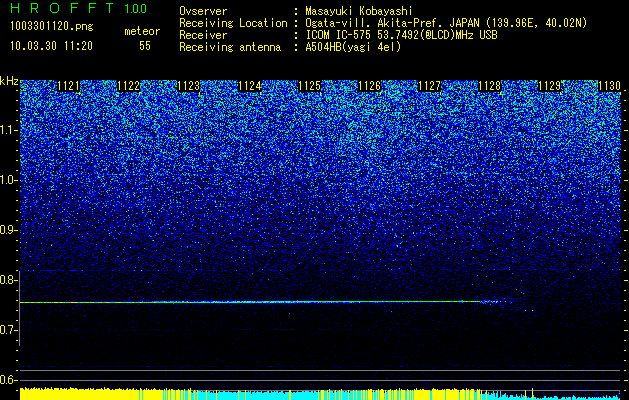Click the 1123 time marker
This screenshot has width=629, height=400.
coord(189,86)
